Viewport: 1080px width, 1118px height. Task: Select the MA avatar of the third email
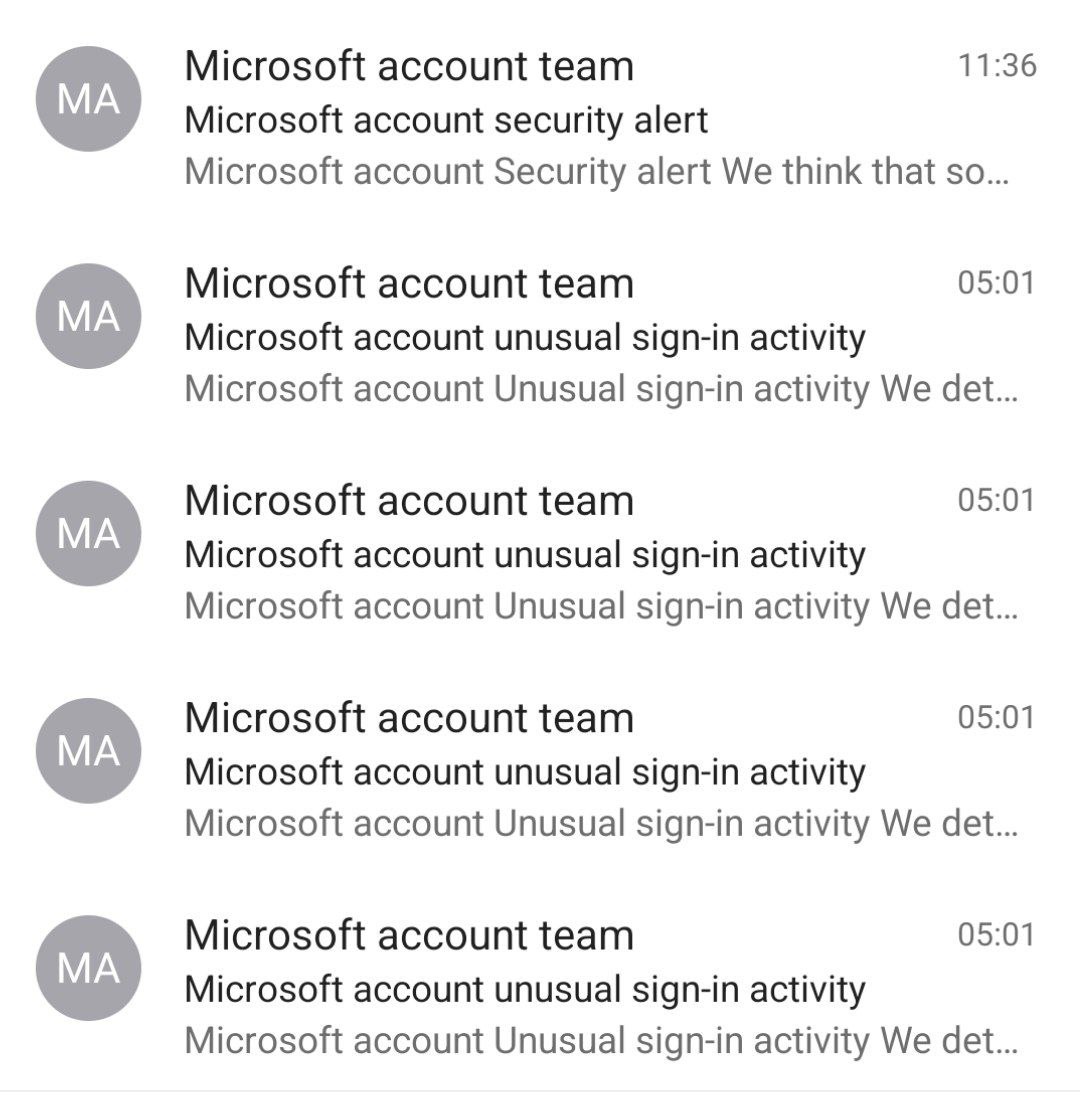(x=89, y=533)
